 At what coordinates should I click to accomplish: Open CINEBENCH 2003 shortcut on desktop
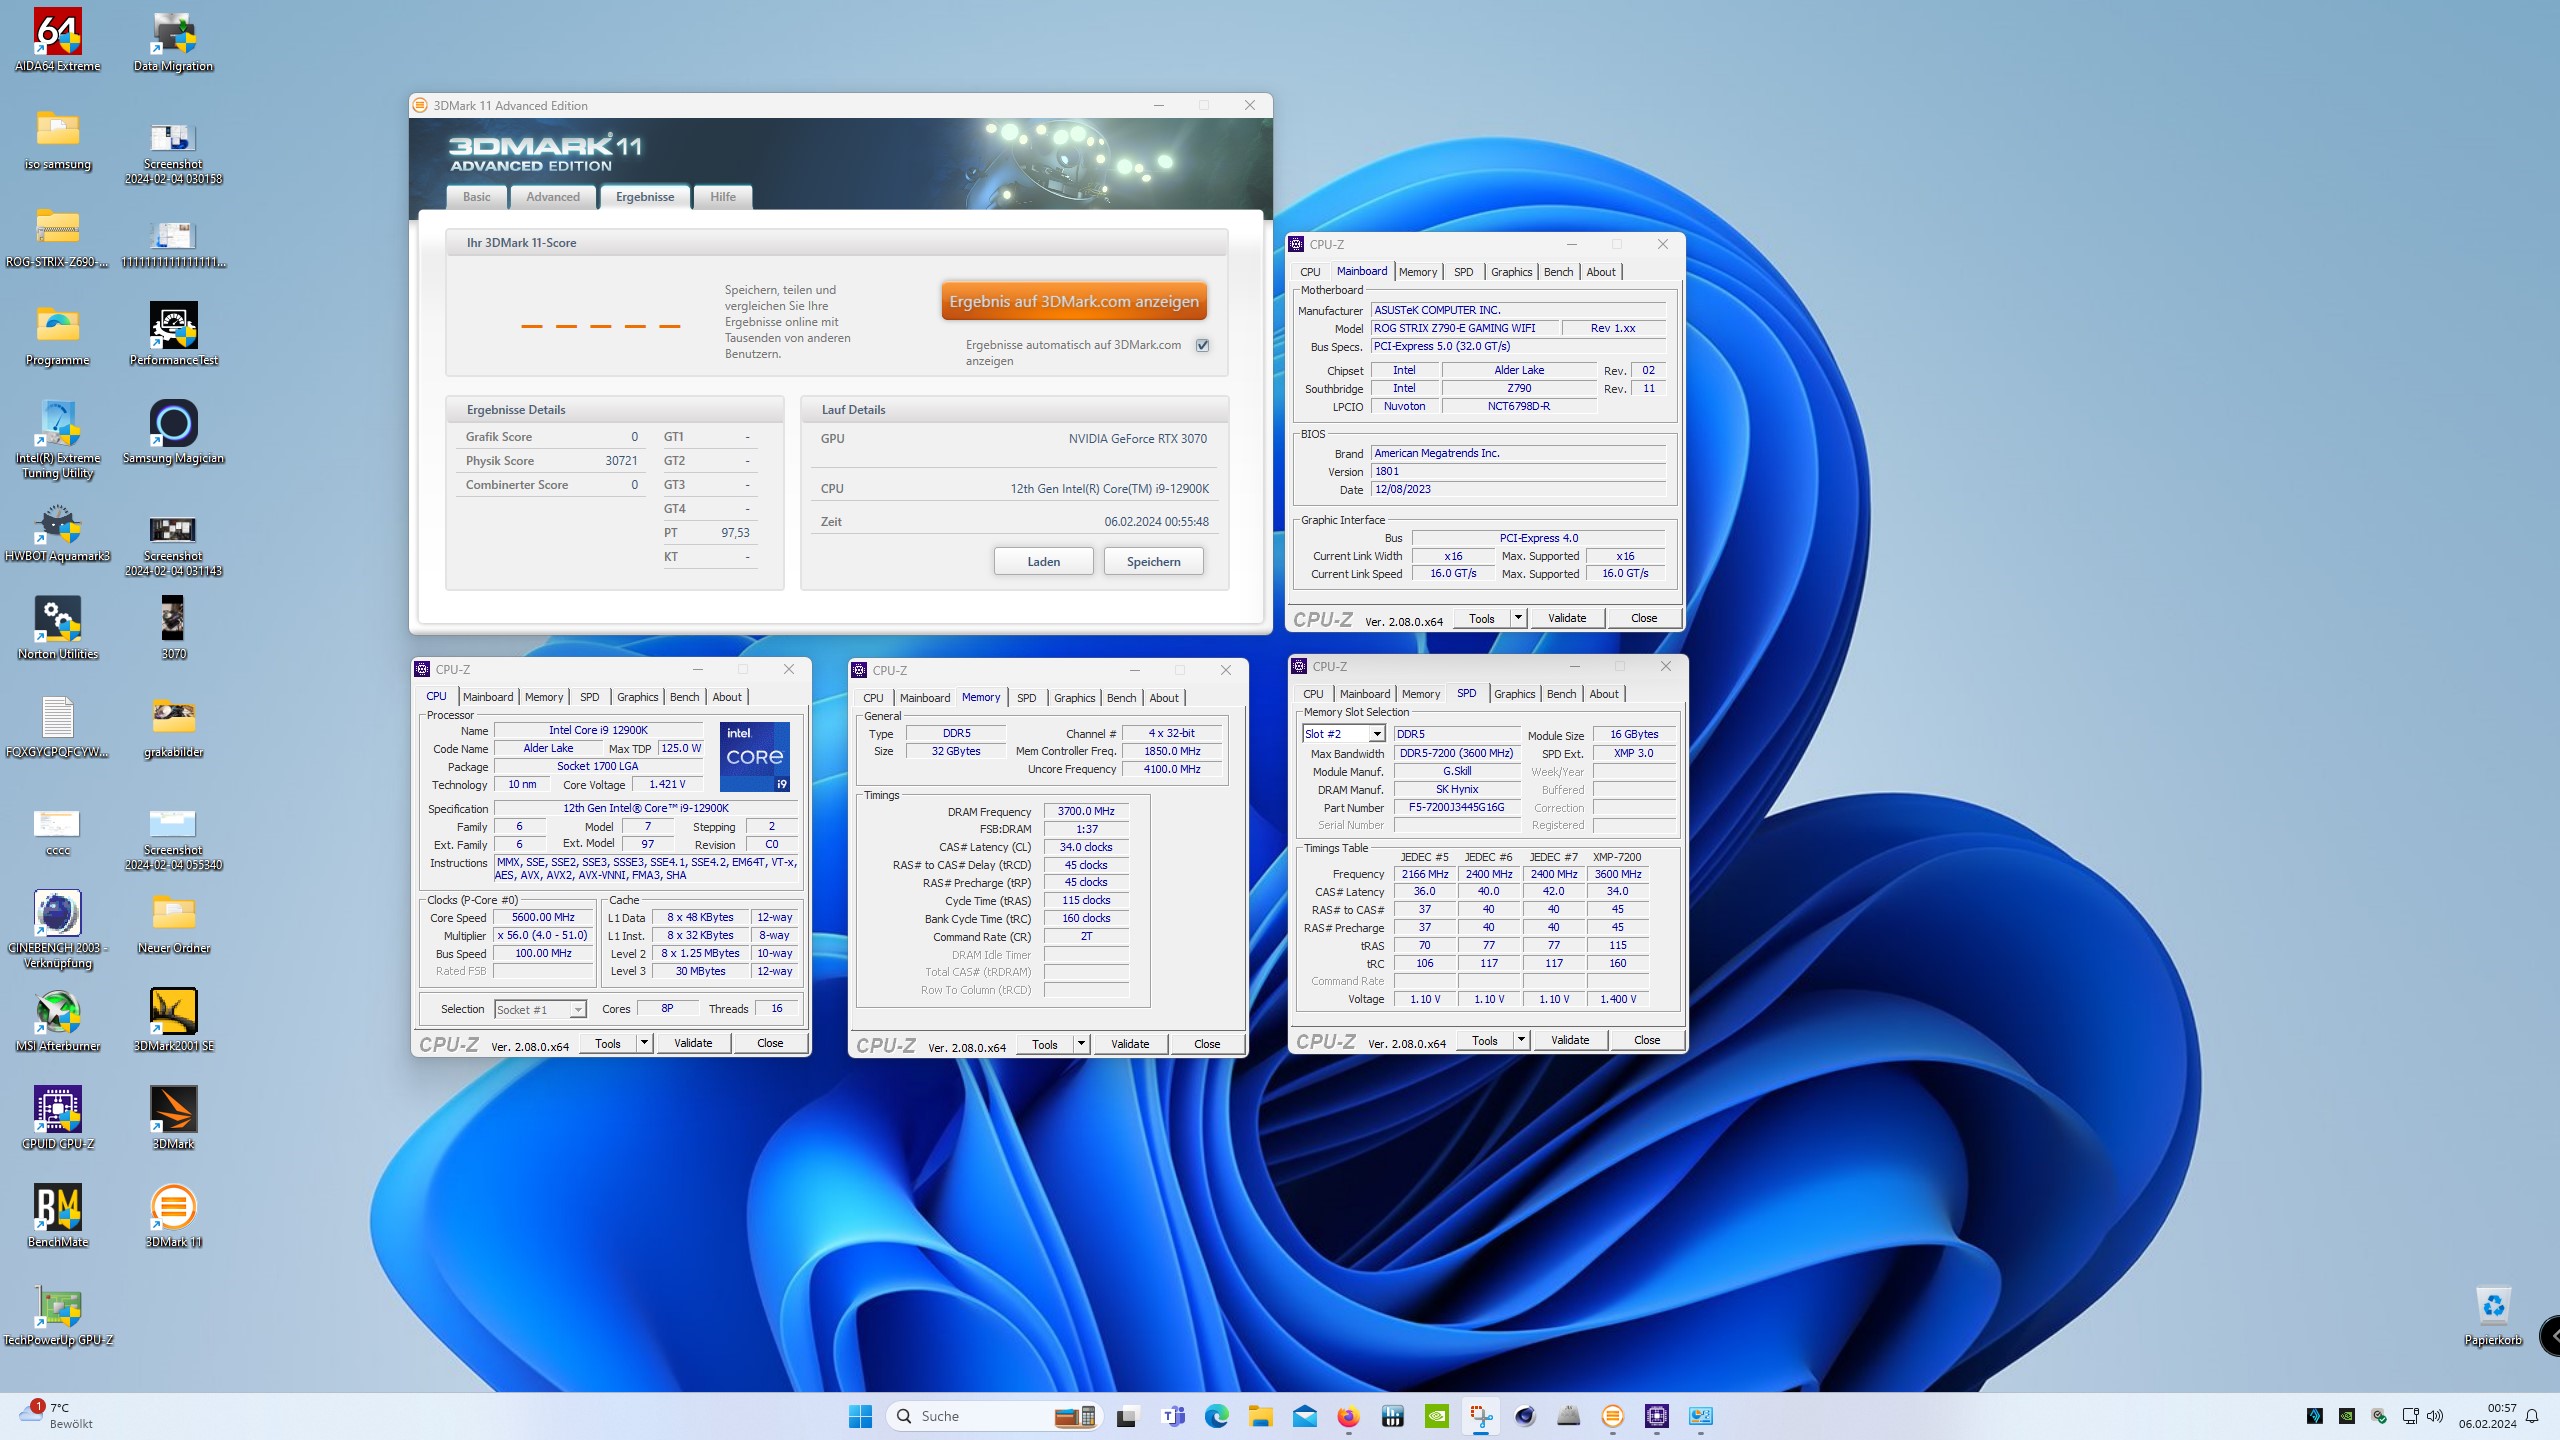pyautogui.click(x=57, y=930)
